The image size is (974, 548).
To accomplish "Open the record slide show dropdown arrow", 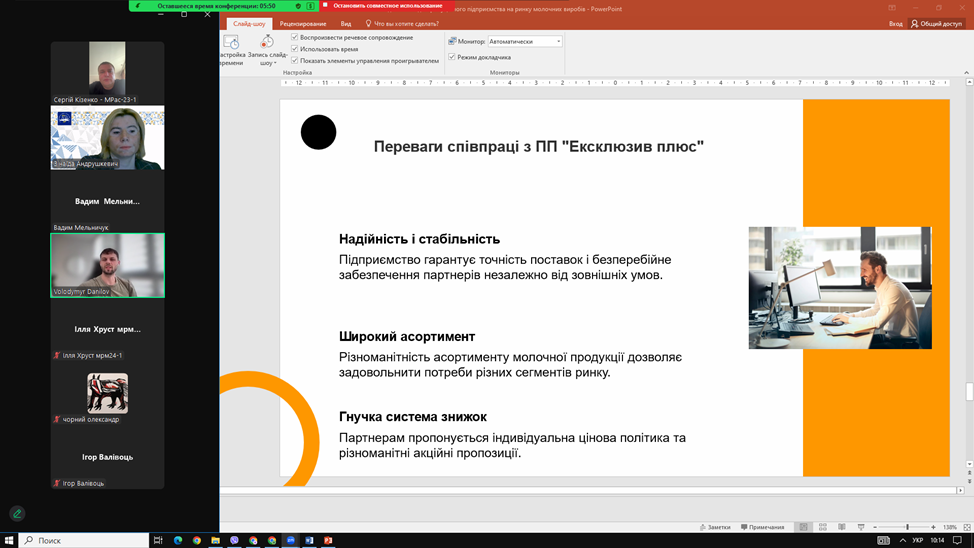I will (275, 63).
